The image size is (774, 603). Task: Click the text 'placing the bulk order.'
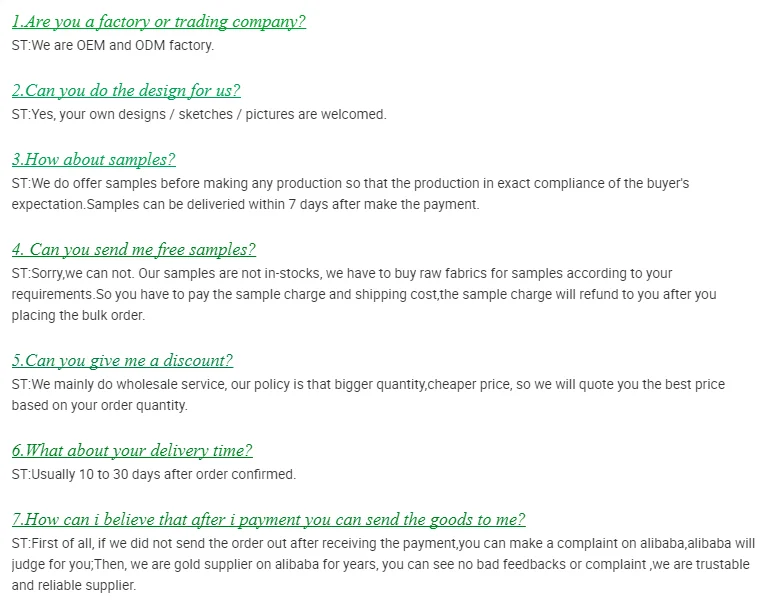(78, 315)
